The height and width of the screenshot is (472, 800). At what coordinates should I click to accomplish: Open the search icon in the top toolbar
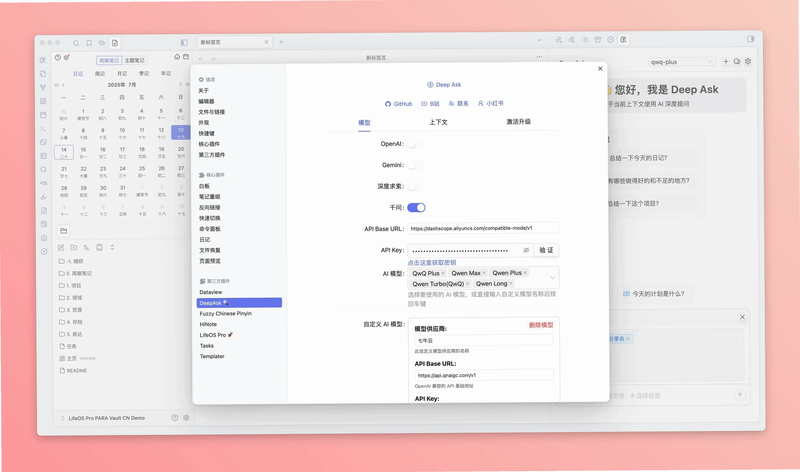pos(76,43)
